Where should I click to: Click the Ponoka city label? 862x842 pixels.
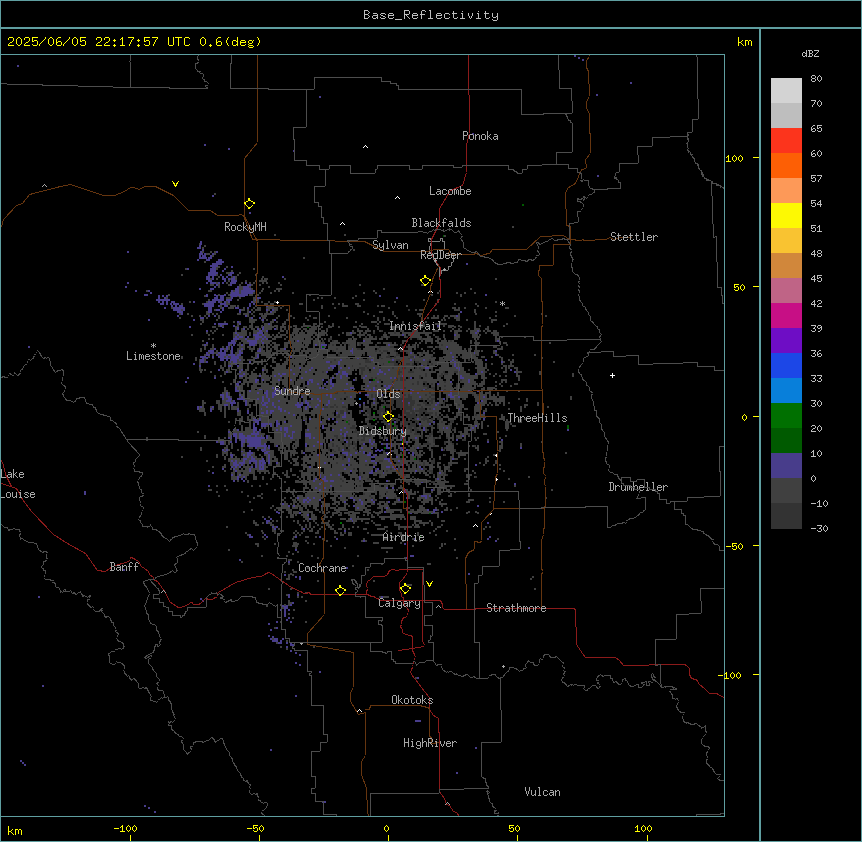[480, 136]
